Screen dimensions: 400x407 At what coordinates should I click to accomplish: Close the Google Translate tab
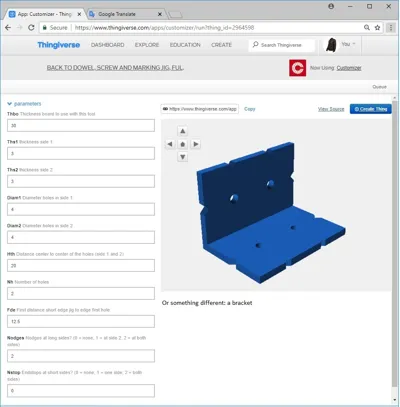(160, 14)
